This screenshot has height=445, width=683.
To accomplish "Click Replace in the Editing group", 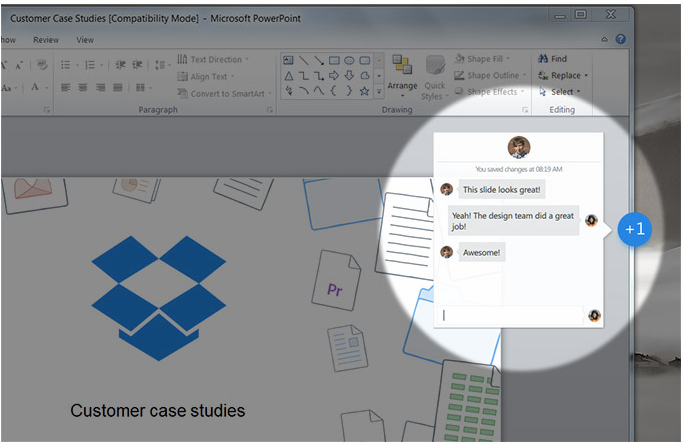I will pos(563,75).
